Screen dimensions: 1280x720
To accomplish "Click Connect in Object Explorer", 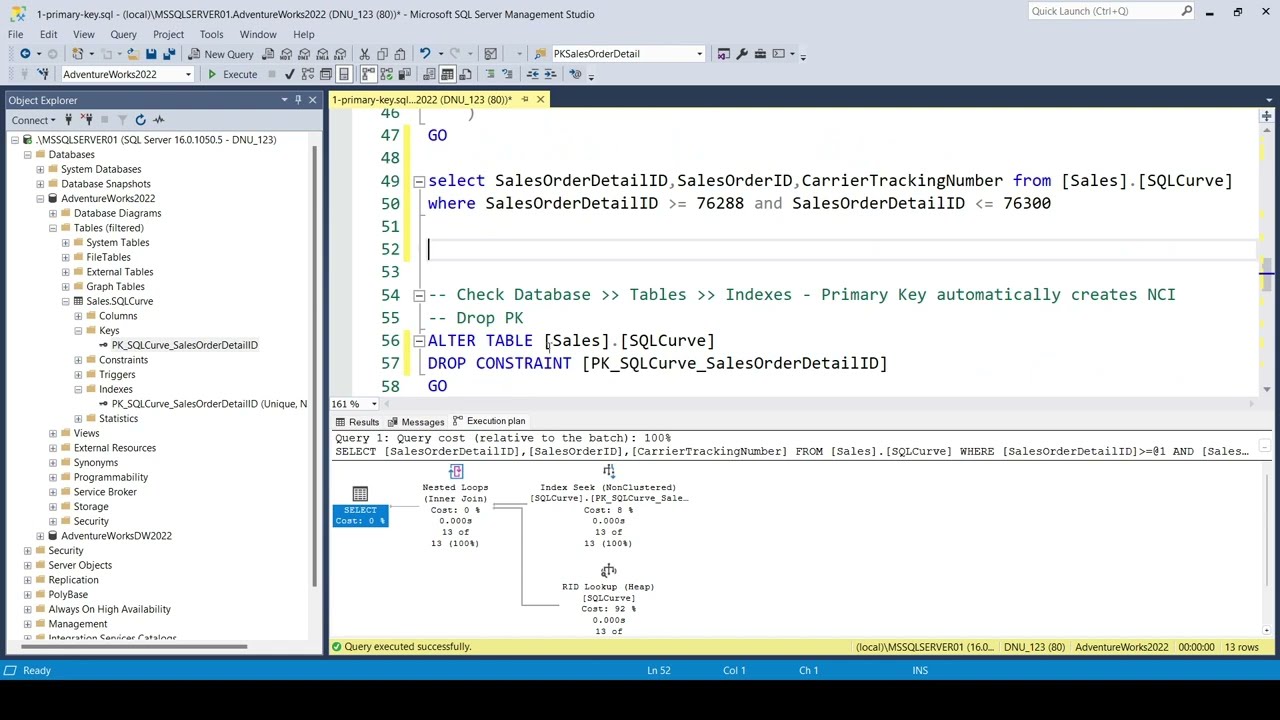I will (x=34, y=120).
